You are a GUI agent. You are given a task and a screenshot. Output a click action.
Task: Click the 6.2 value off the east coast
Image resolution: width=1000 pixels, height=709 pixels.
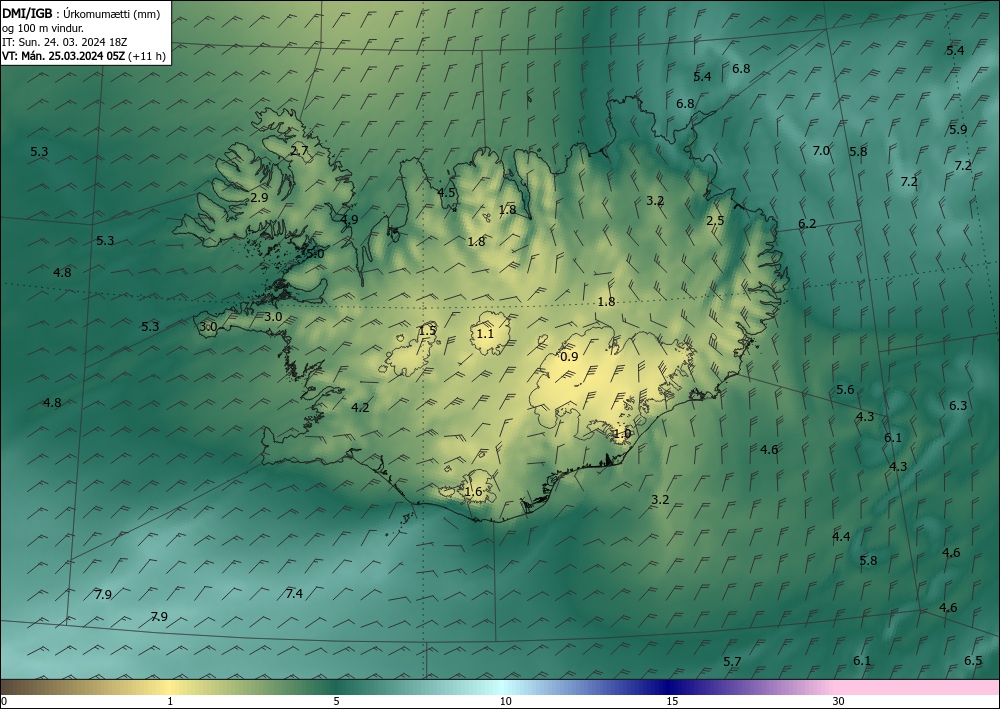pos(807,224)
